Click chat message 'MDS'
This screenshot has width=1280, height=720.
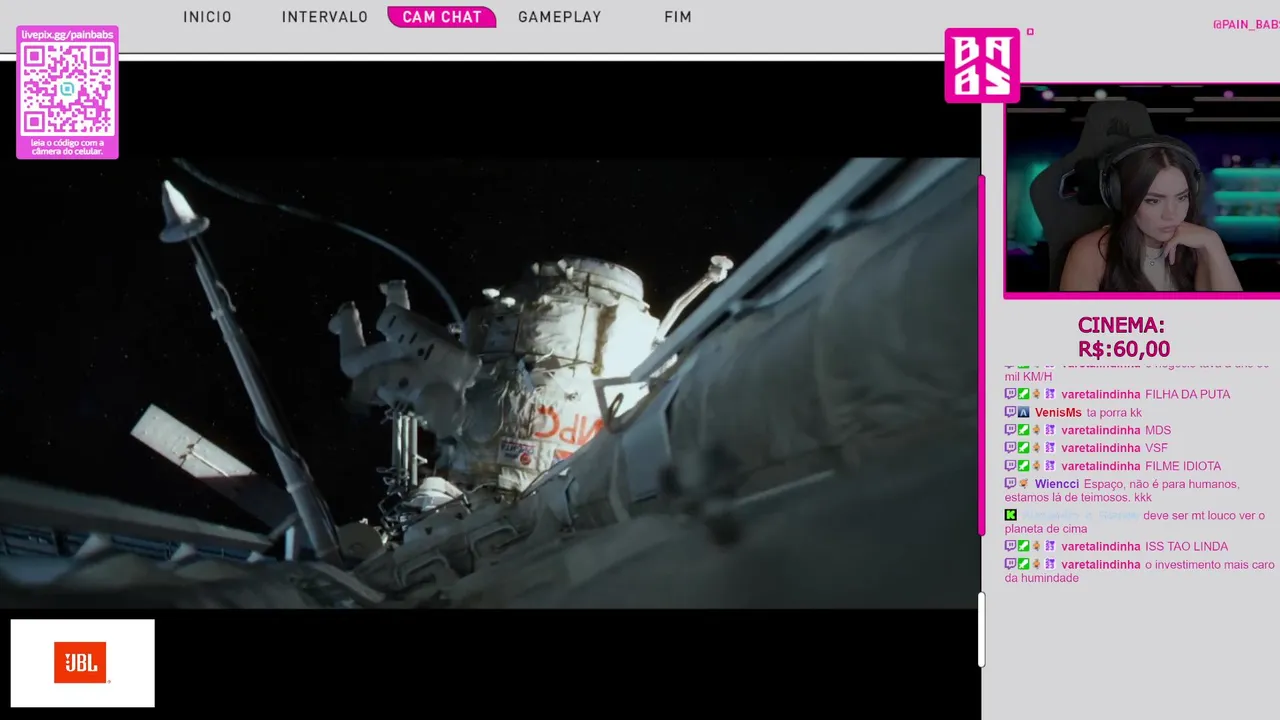coord(1158,430)
